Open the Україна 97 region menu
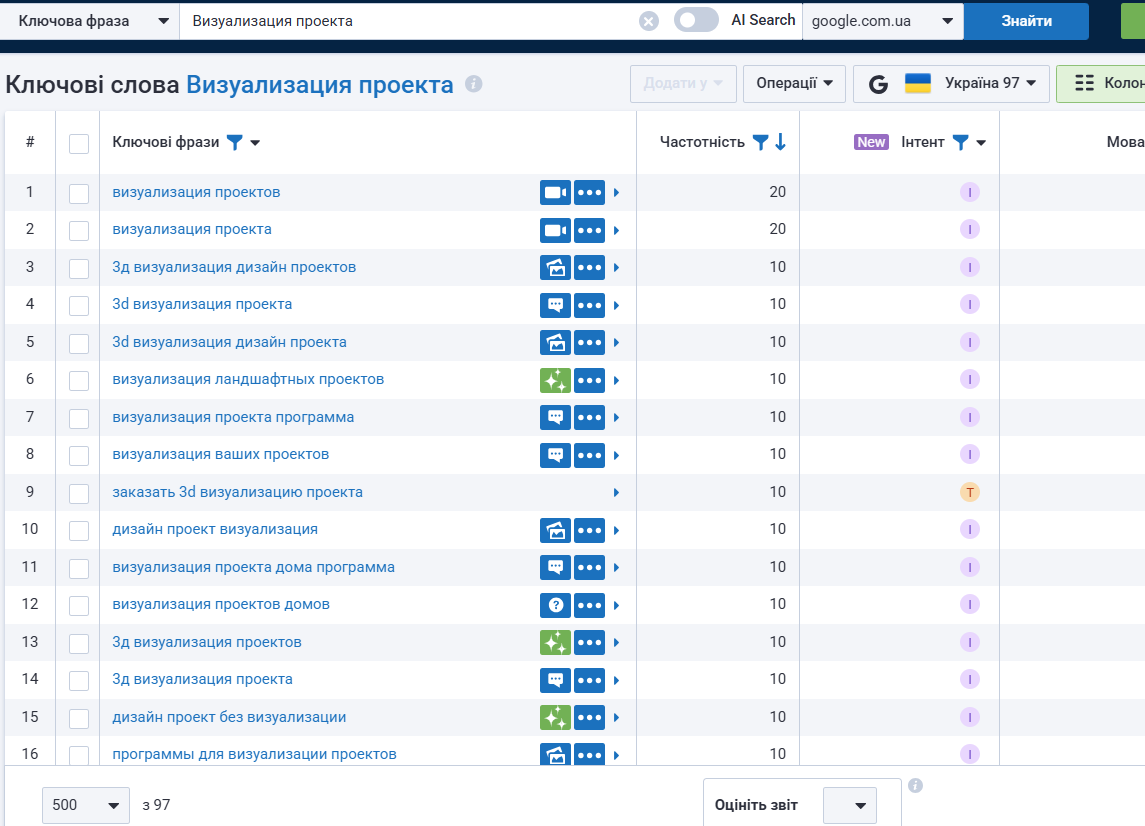 tap(951, 83)
